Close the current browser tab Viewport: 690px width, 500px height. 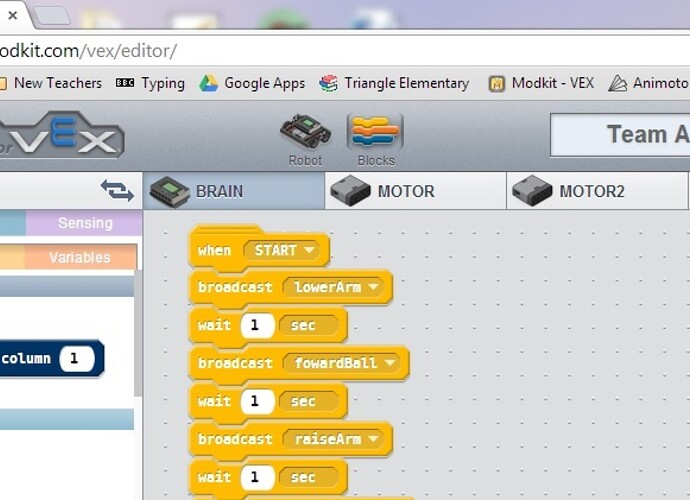point(13,15)
